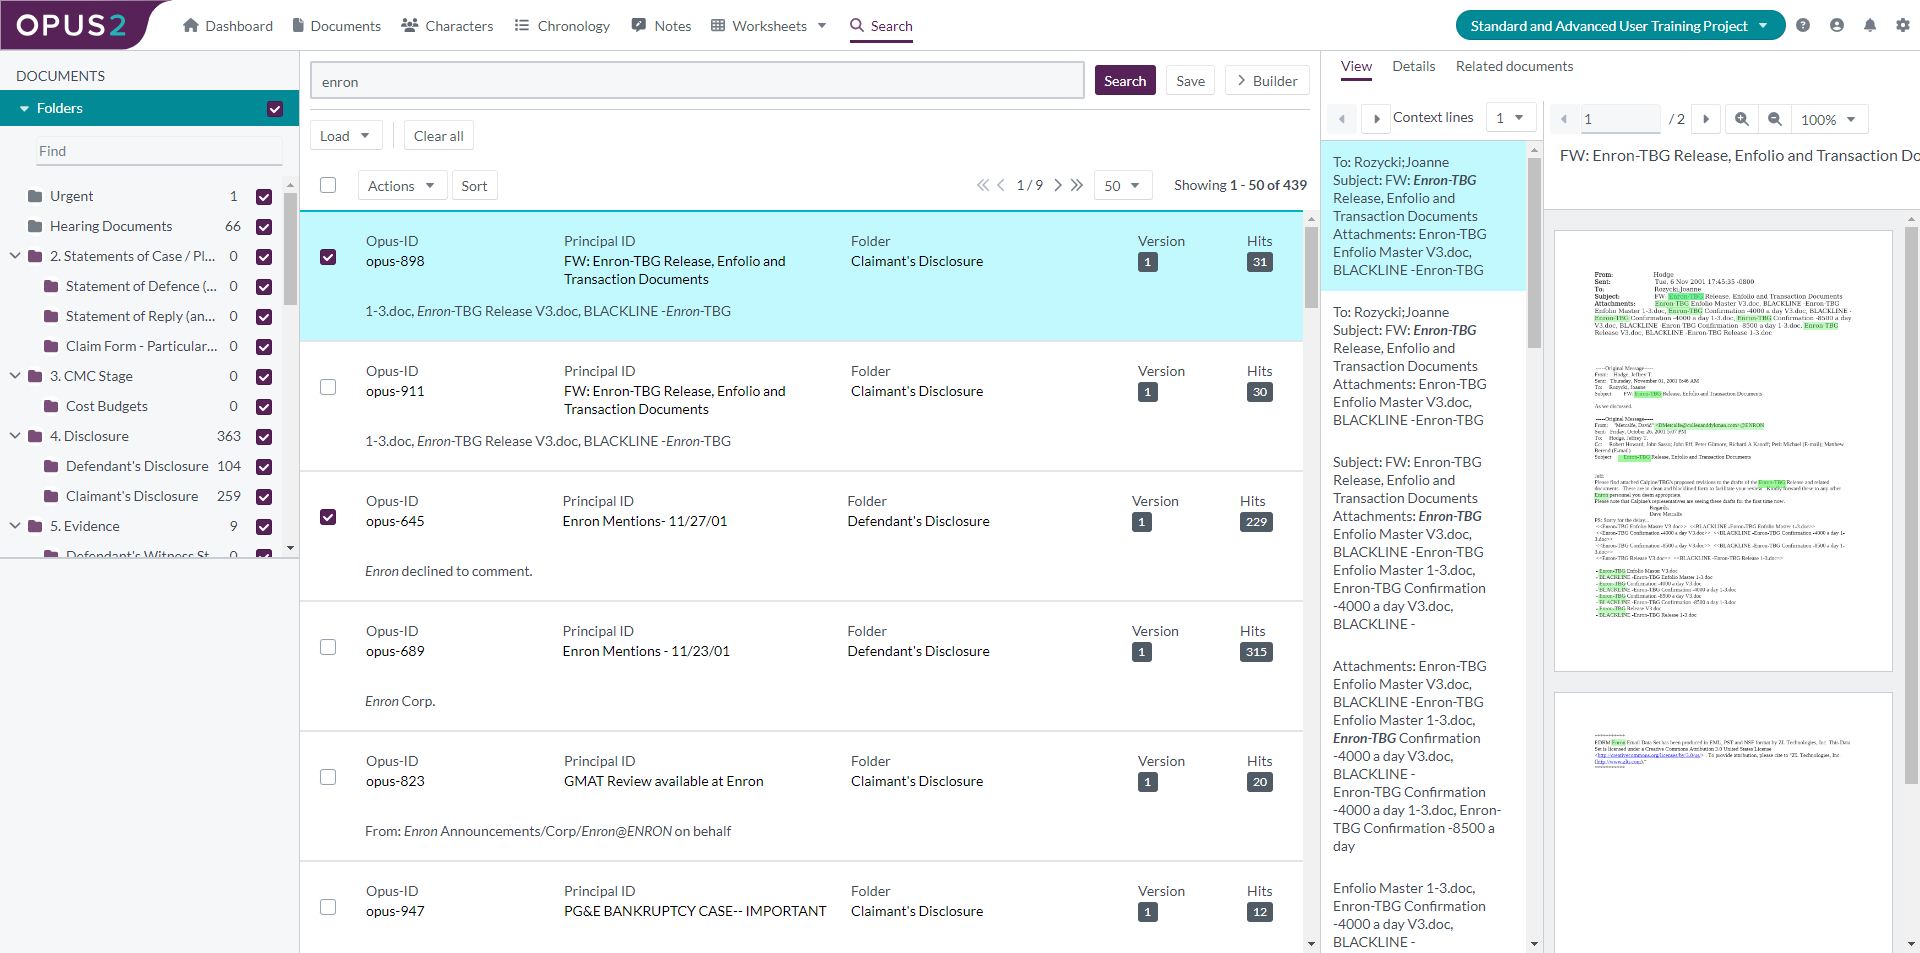
Task: Click the folder tree scrollbar
Action: coord(290,248)
